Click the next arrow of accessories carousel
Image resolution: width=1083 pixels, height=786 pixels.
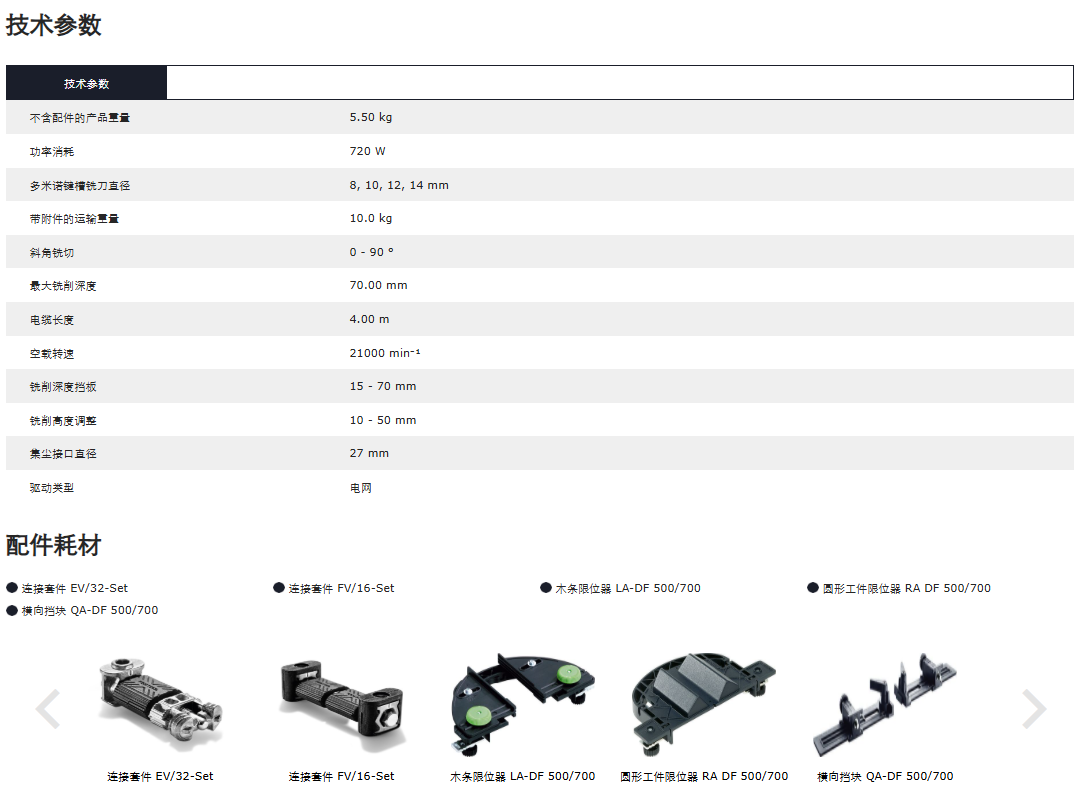pyautogui.click(x=1033, y=709)
